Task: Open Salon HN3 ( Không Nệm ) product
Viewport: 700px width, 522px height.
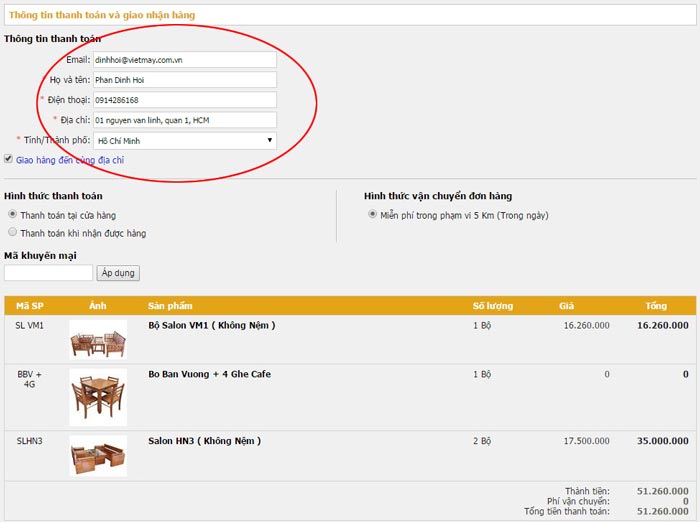Action: click(204, 441)
